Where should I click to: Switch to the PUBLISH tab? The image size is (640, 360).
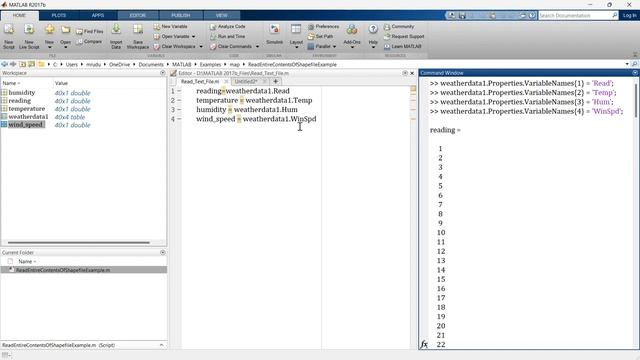tap(180, 16)
